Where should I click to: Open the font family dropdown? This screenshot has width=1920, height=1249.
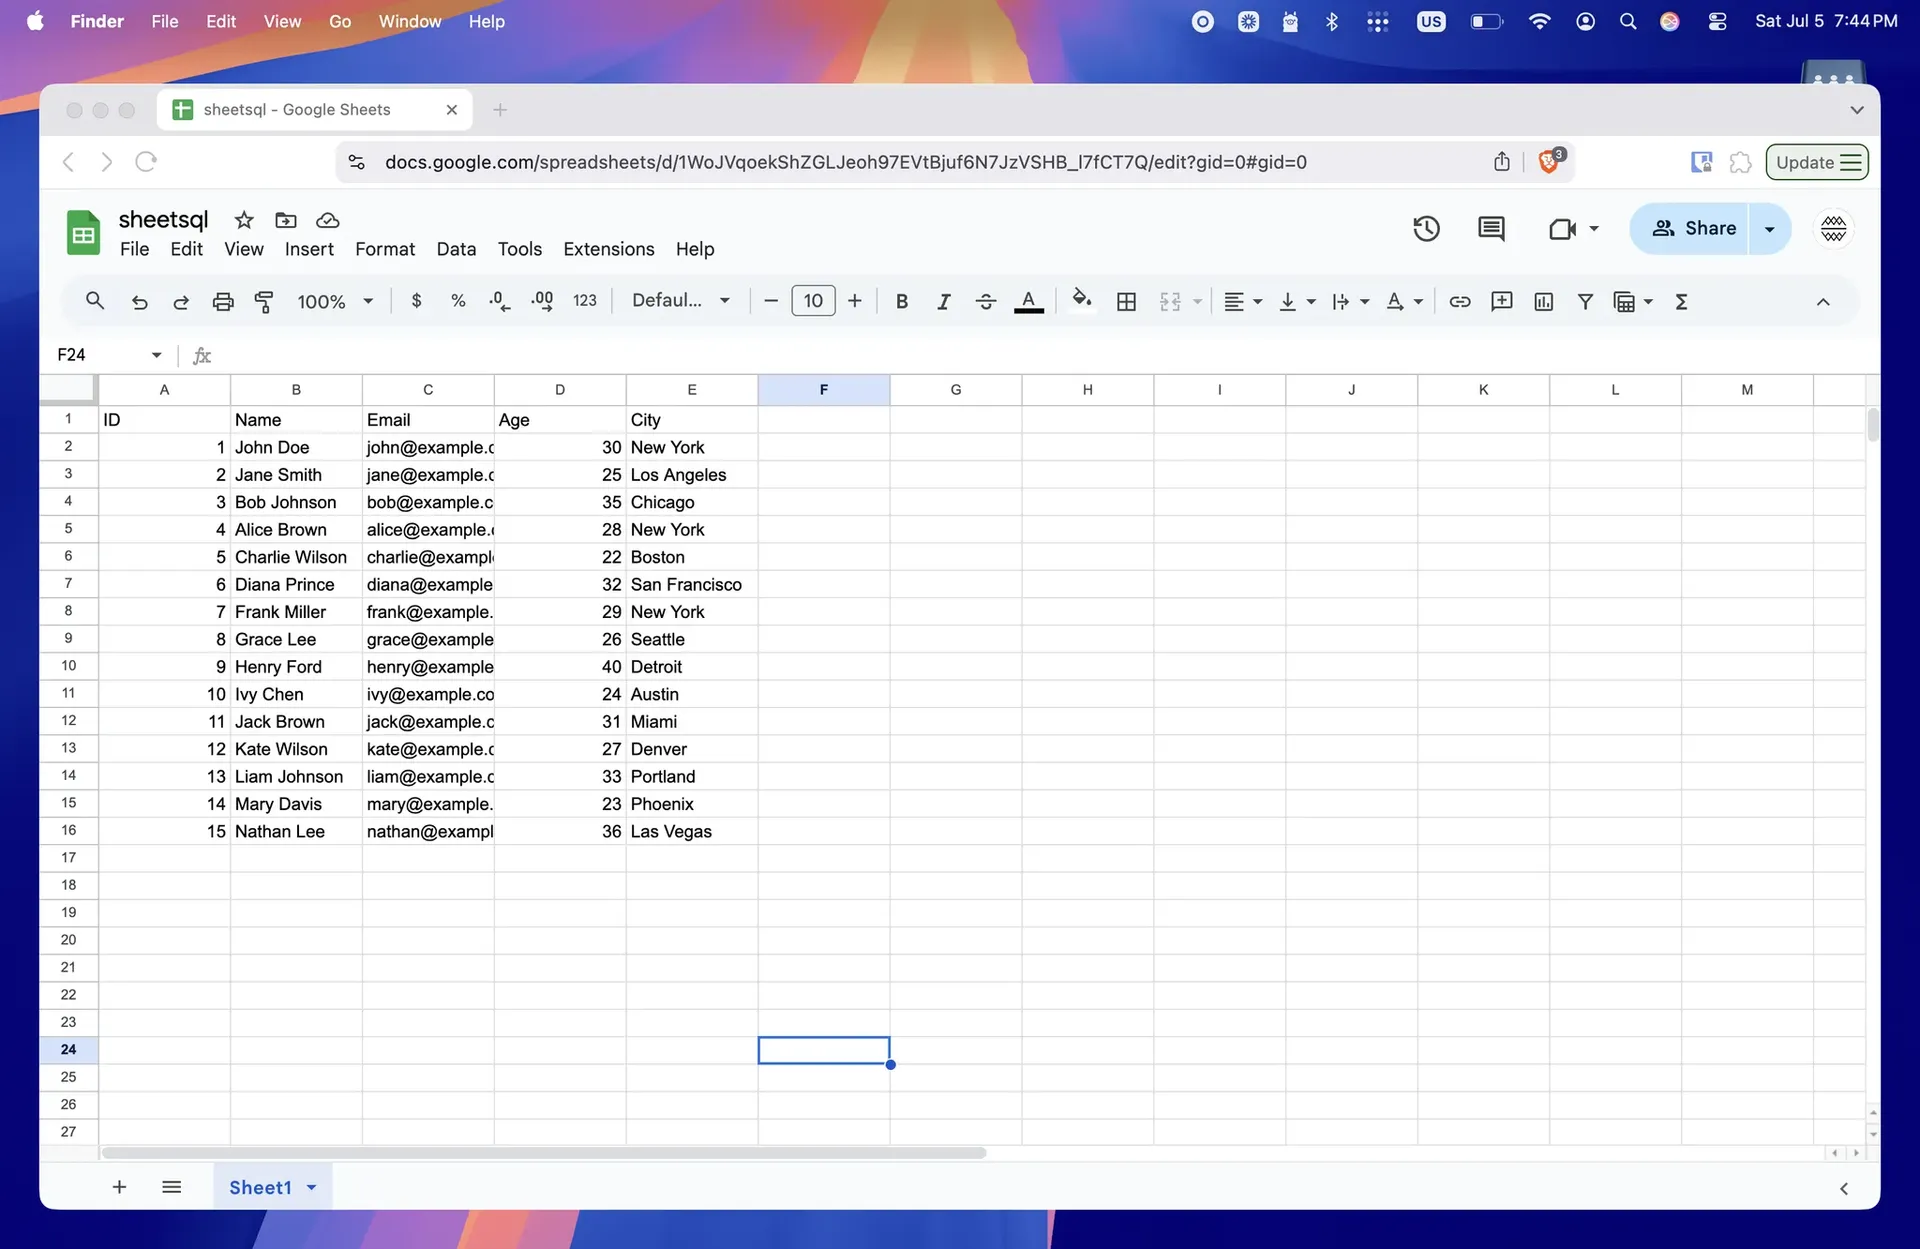(x=681, y=300)
